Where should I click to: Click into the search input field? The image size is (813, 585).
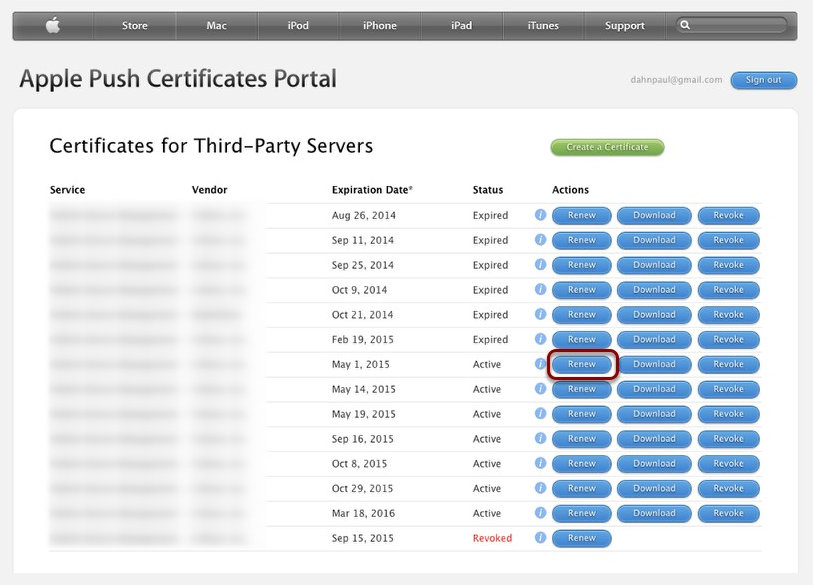(x=732, y=25)
